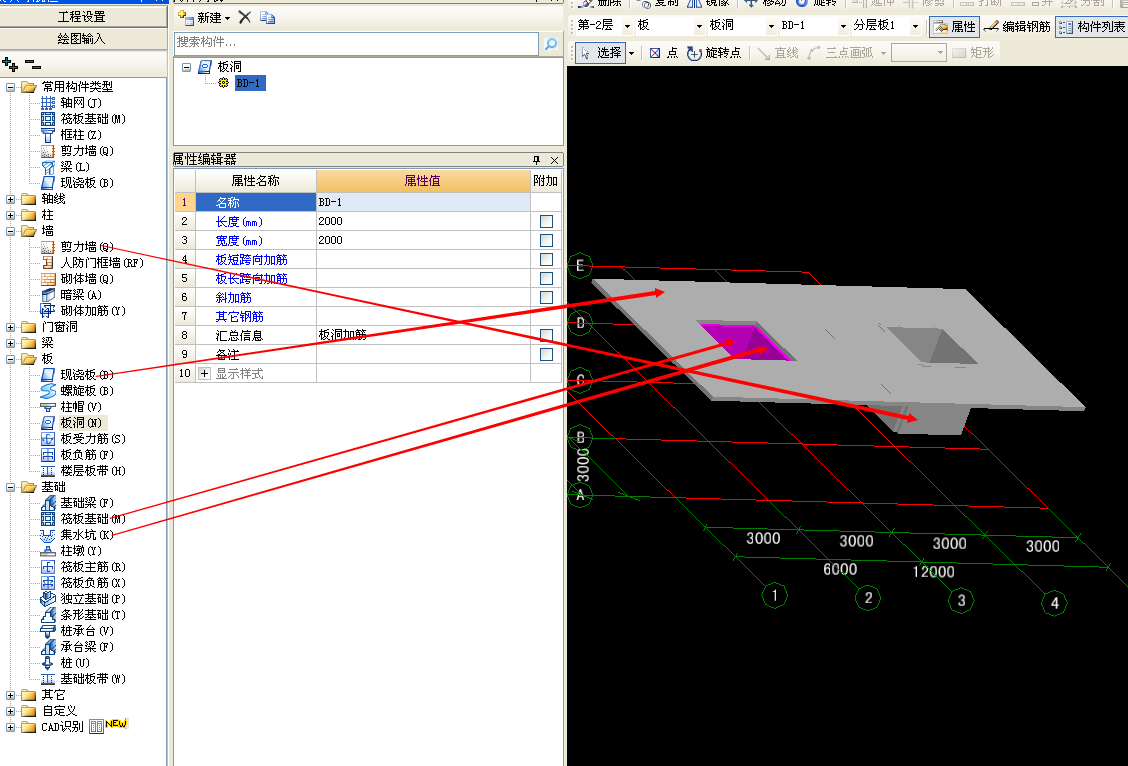
Task: Open 筏板主筋 (R) component
Action: point(83,567)
